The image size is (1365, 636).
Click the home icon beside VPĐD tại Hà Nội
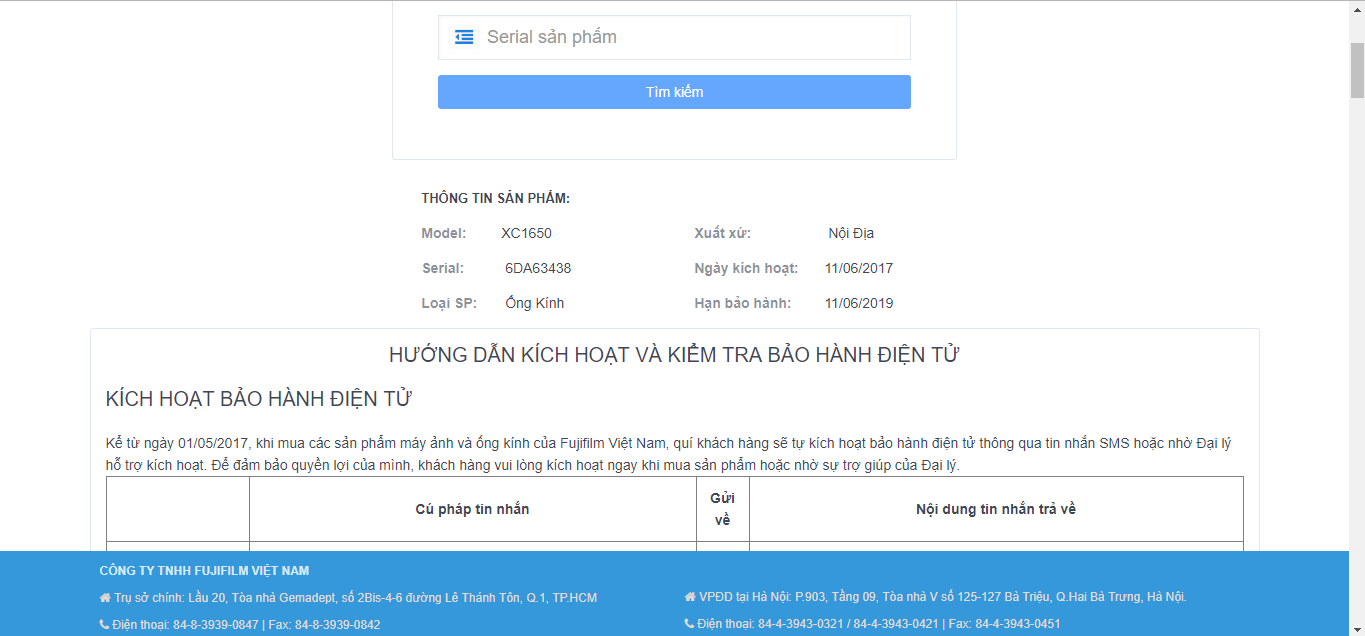[689, 597]
